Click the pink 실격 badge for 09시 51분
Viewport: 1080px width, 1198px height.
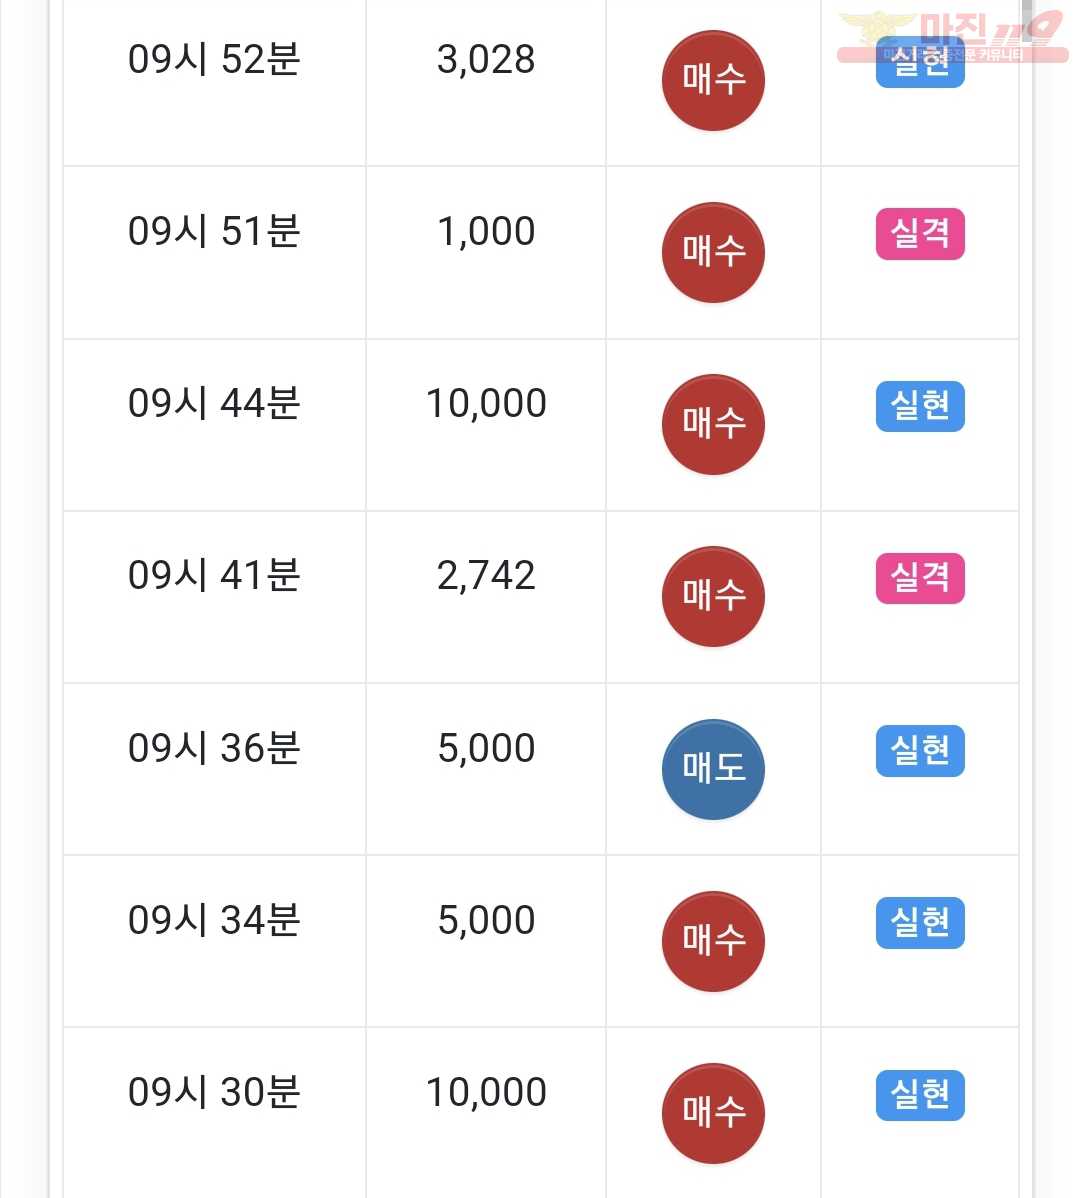tap(920, 234)
